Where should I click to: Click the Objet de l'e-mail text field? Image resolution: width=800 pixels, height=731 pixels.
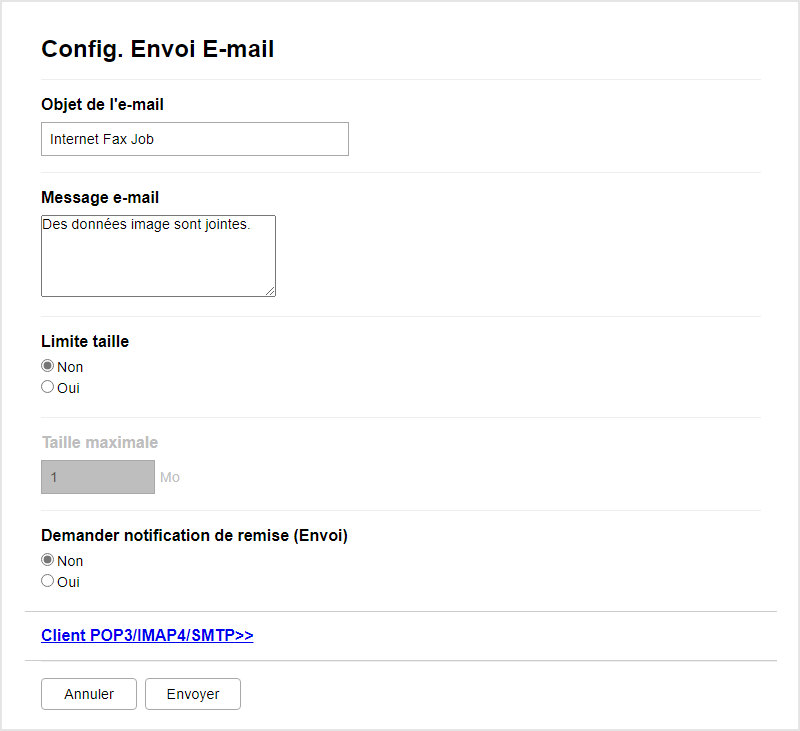point(195,139)
